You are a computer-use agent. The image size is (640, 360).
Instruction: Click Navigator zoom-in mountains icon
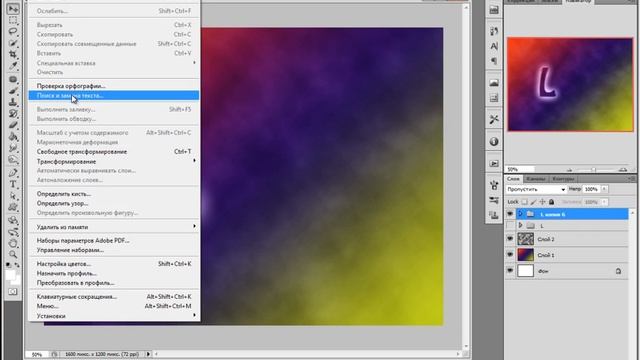pos(623,169)
